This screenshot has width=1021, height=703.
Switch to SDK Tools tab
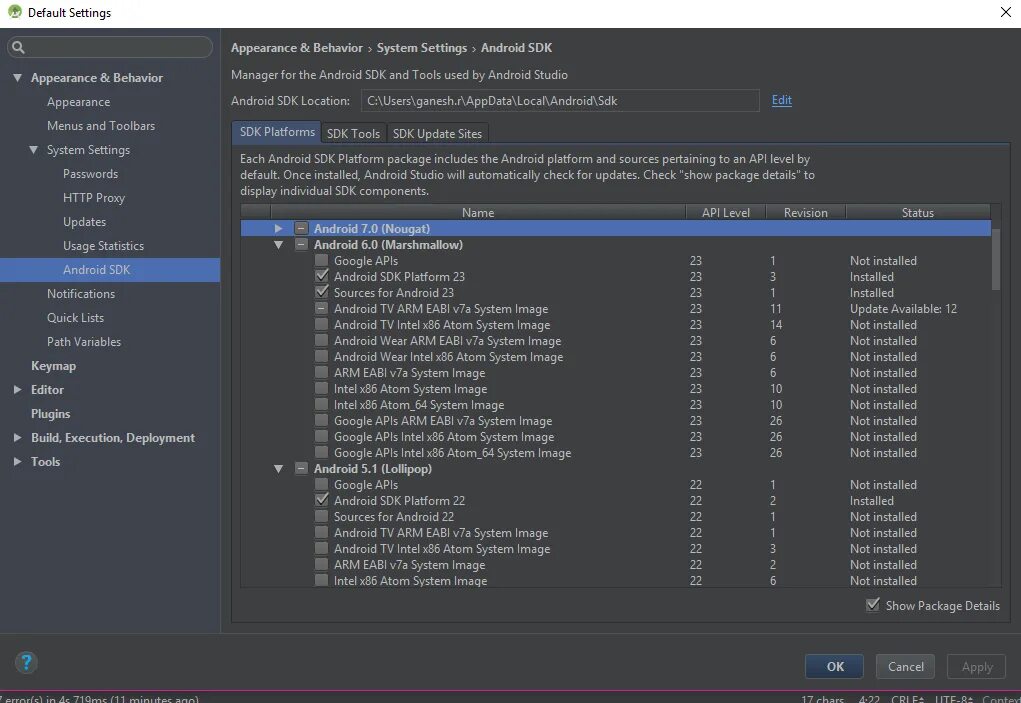click(354, 133)
